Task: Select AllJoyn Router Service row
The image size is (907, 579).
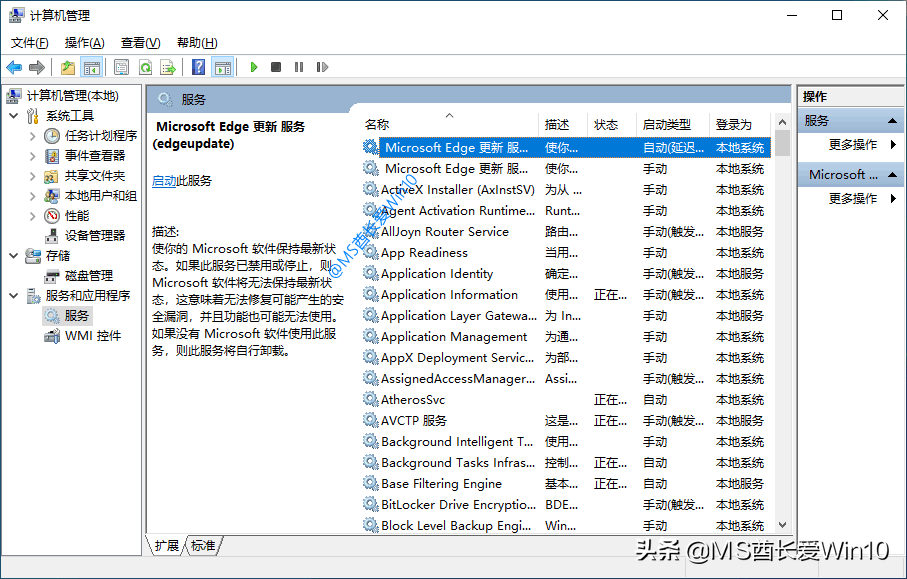Action: pos(565,232)
